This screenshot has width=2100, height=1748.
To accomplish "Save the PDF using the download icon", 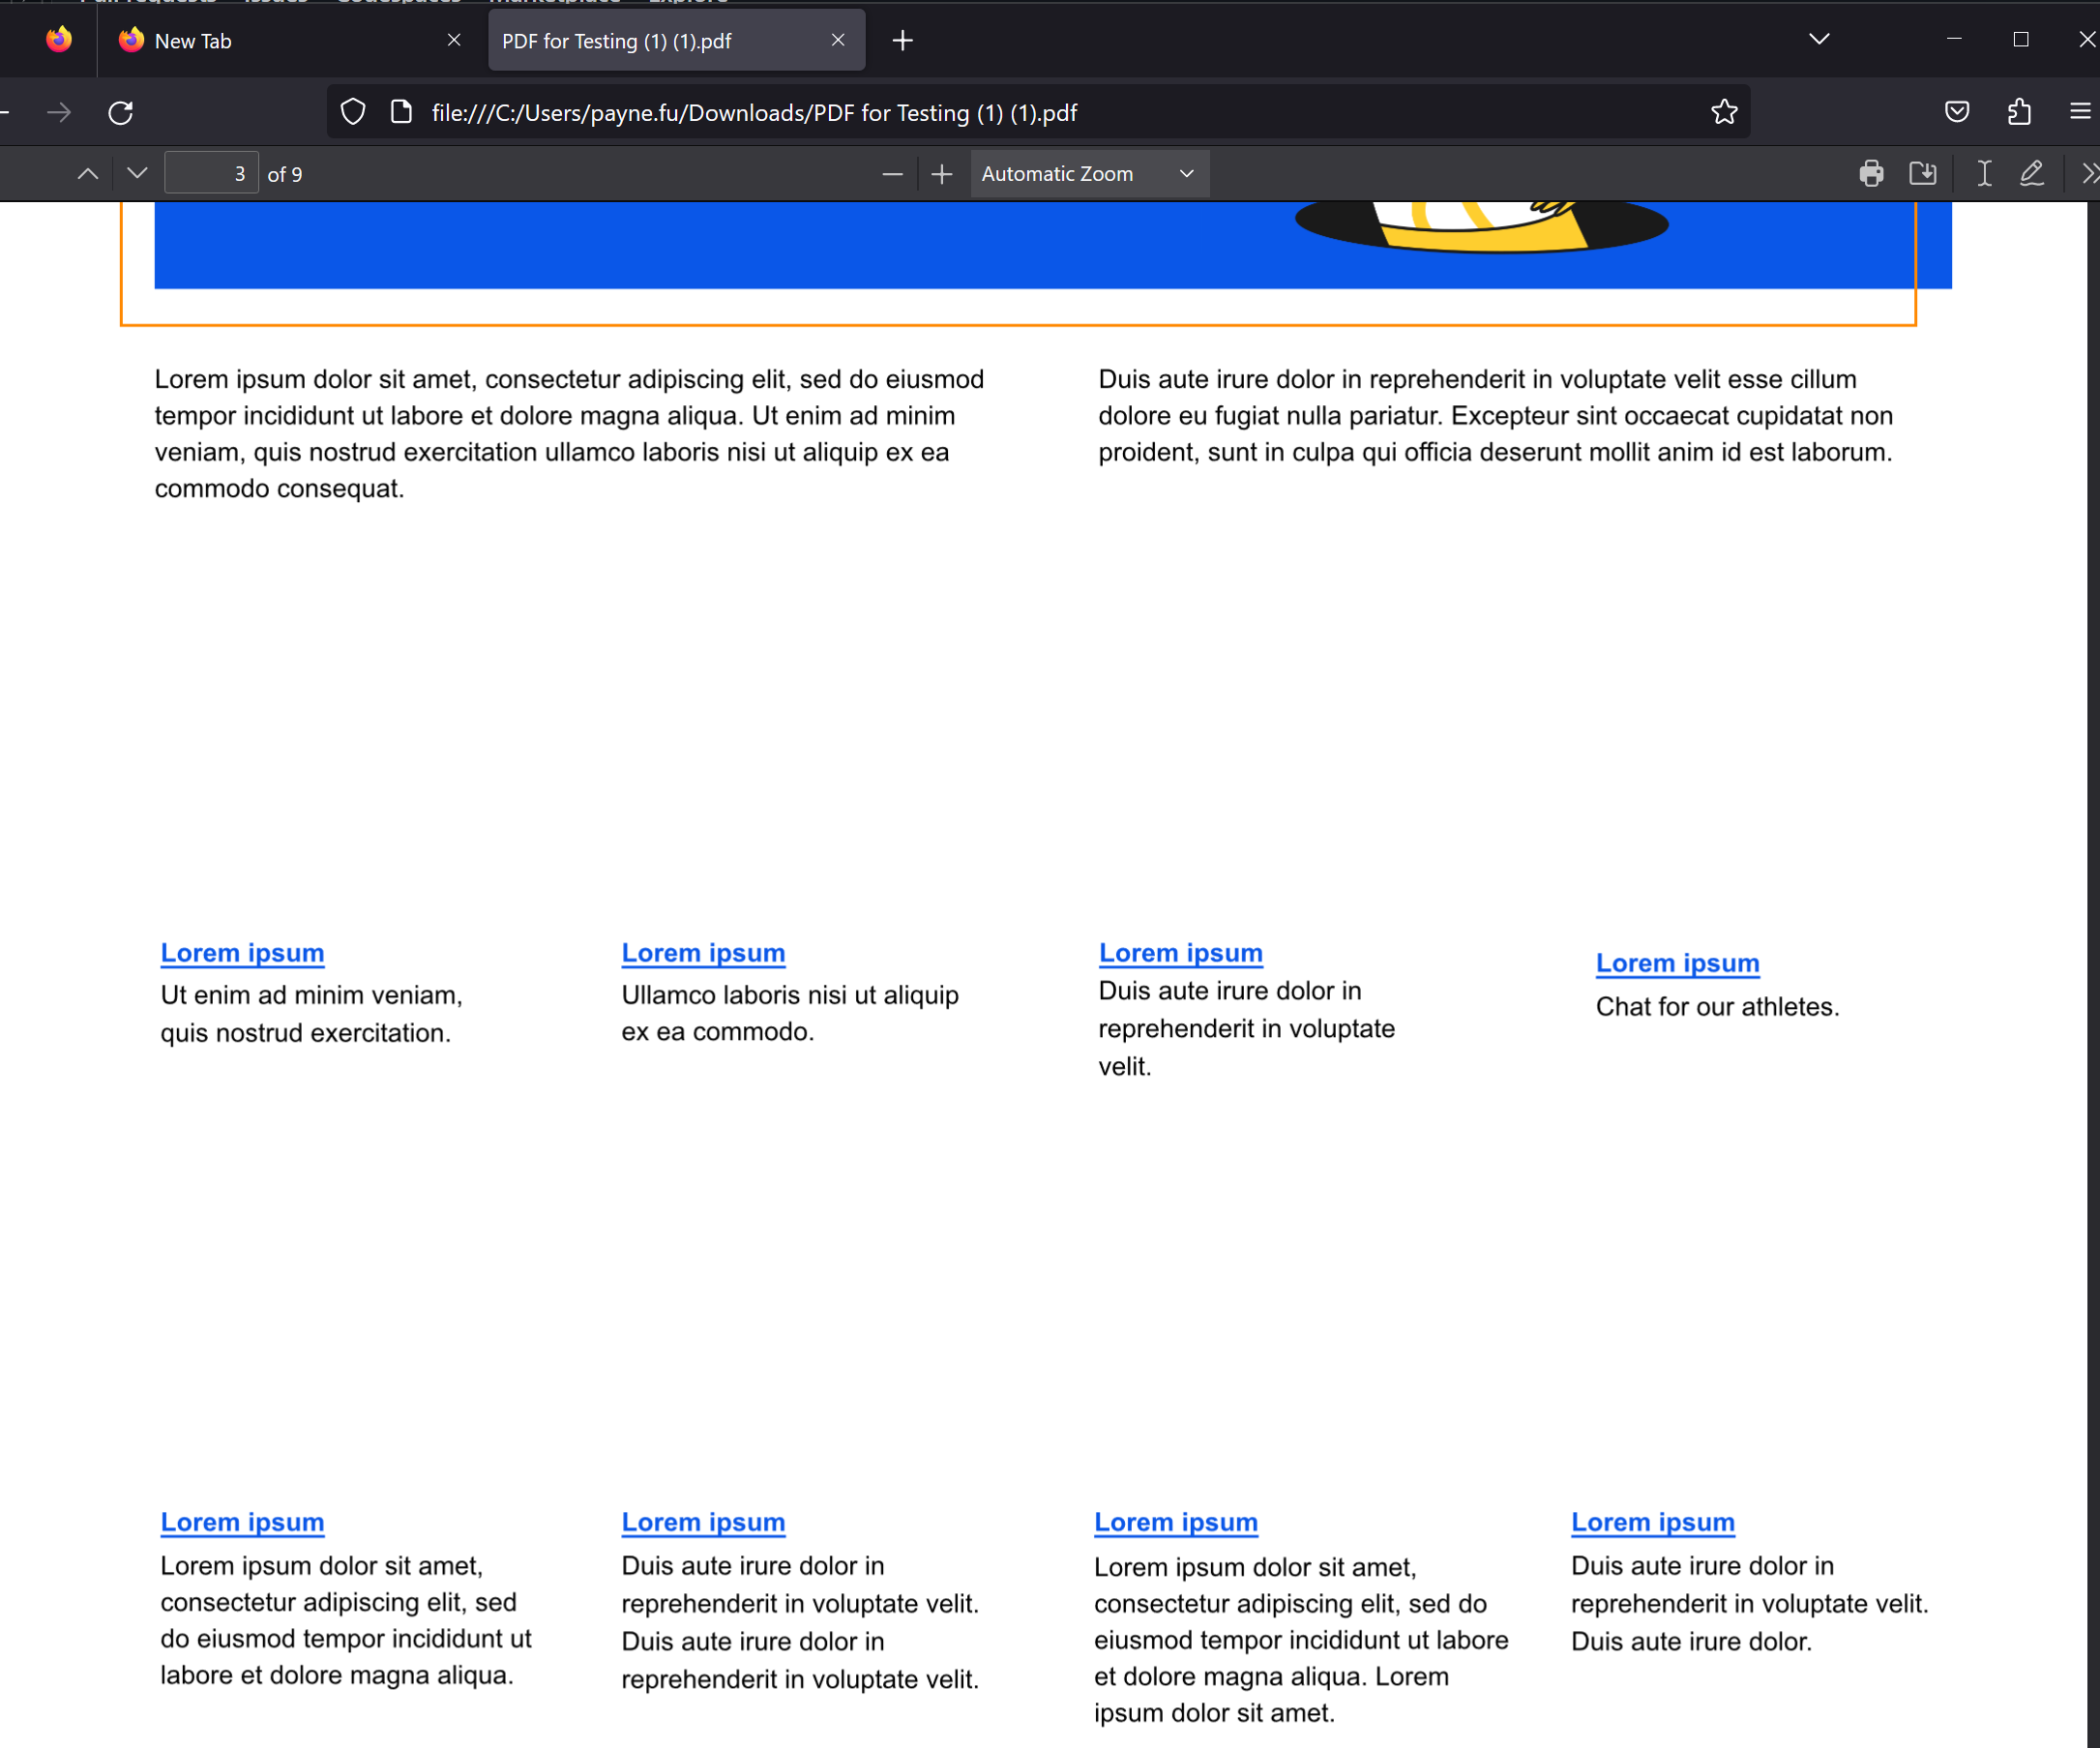I will (1923, 173).
